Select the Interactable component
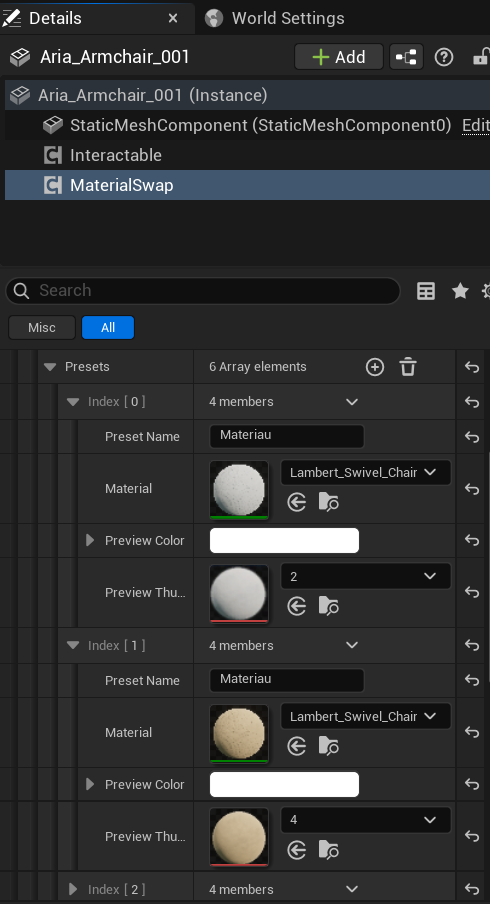490x904 pixels. [x=247, y=155]
